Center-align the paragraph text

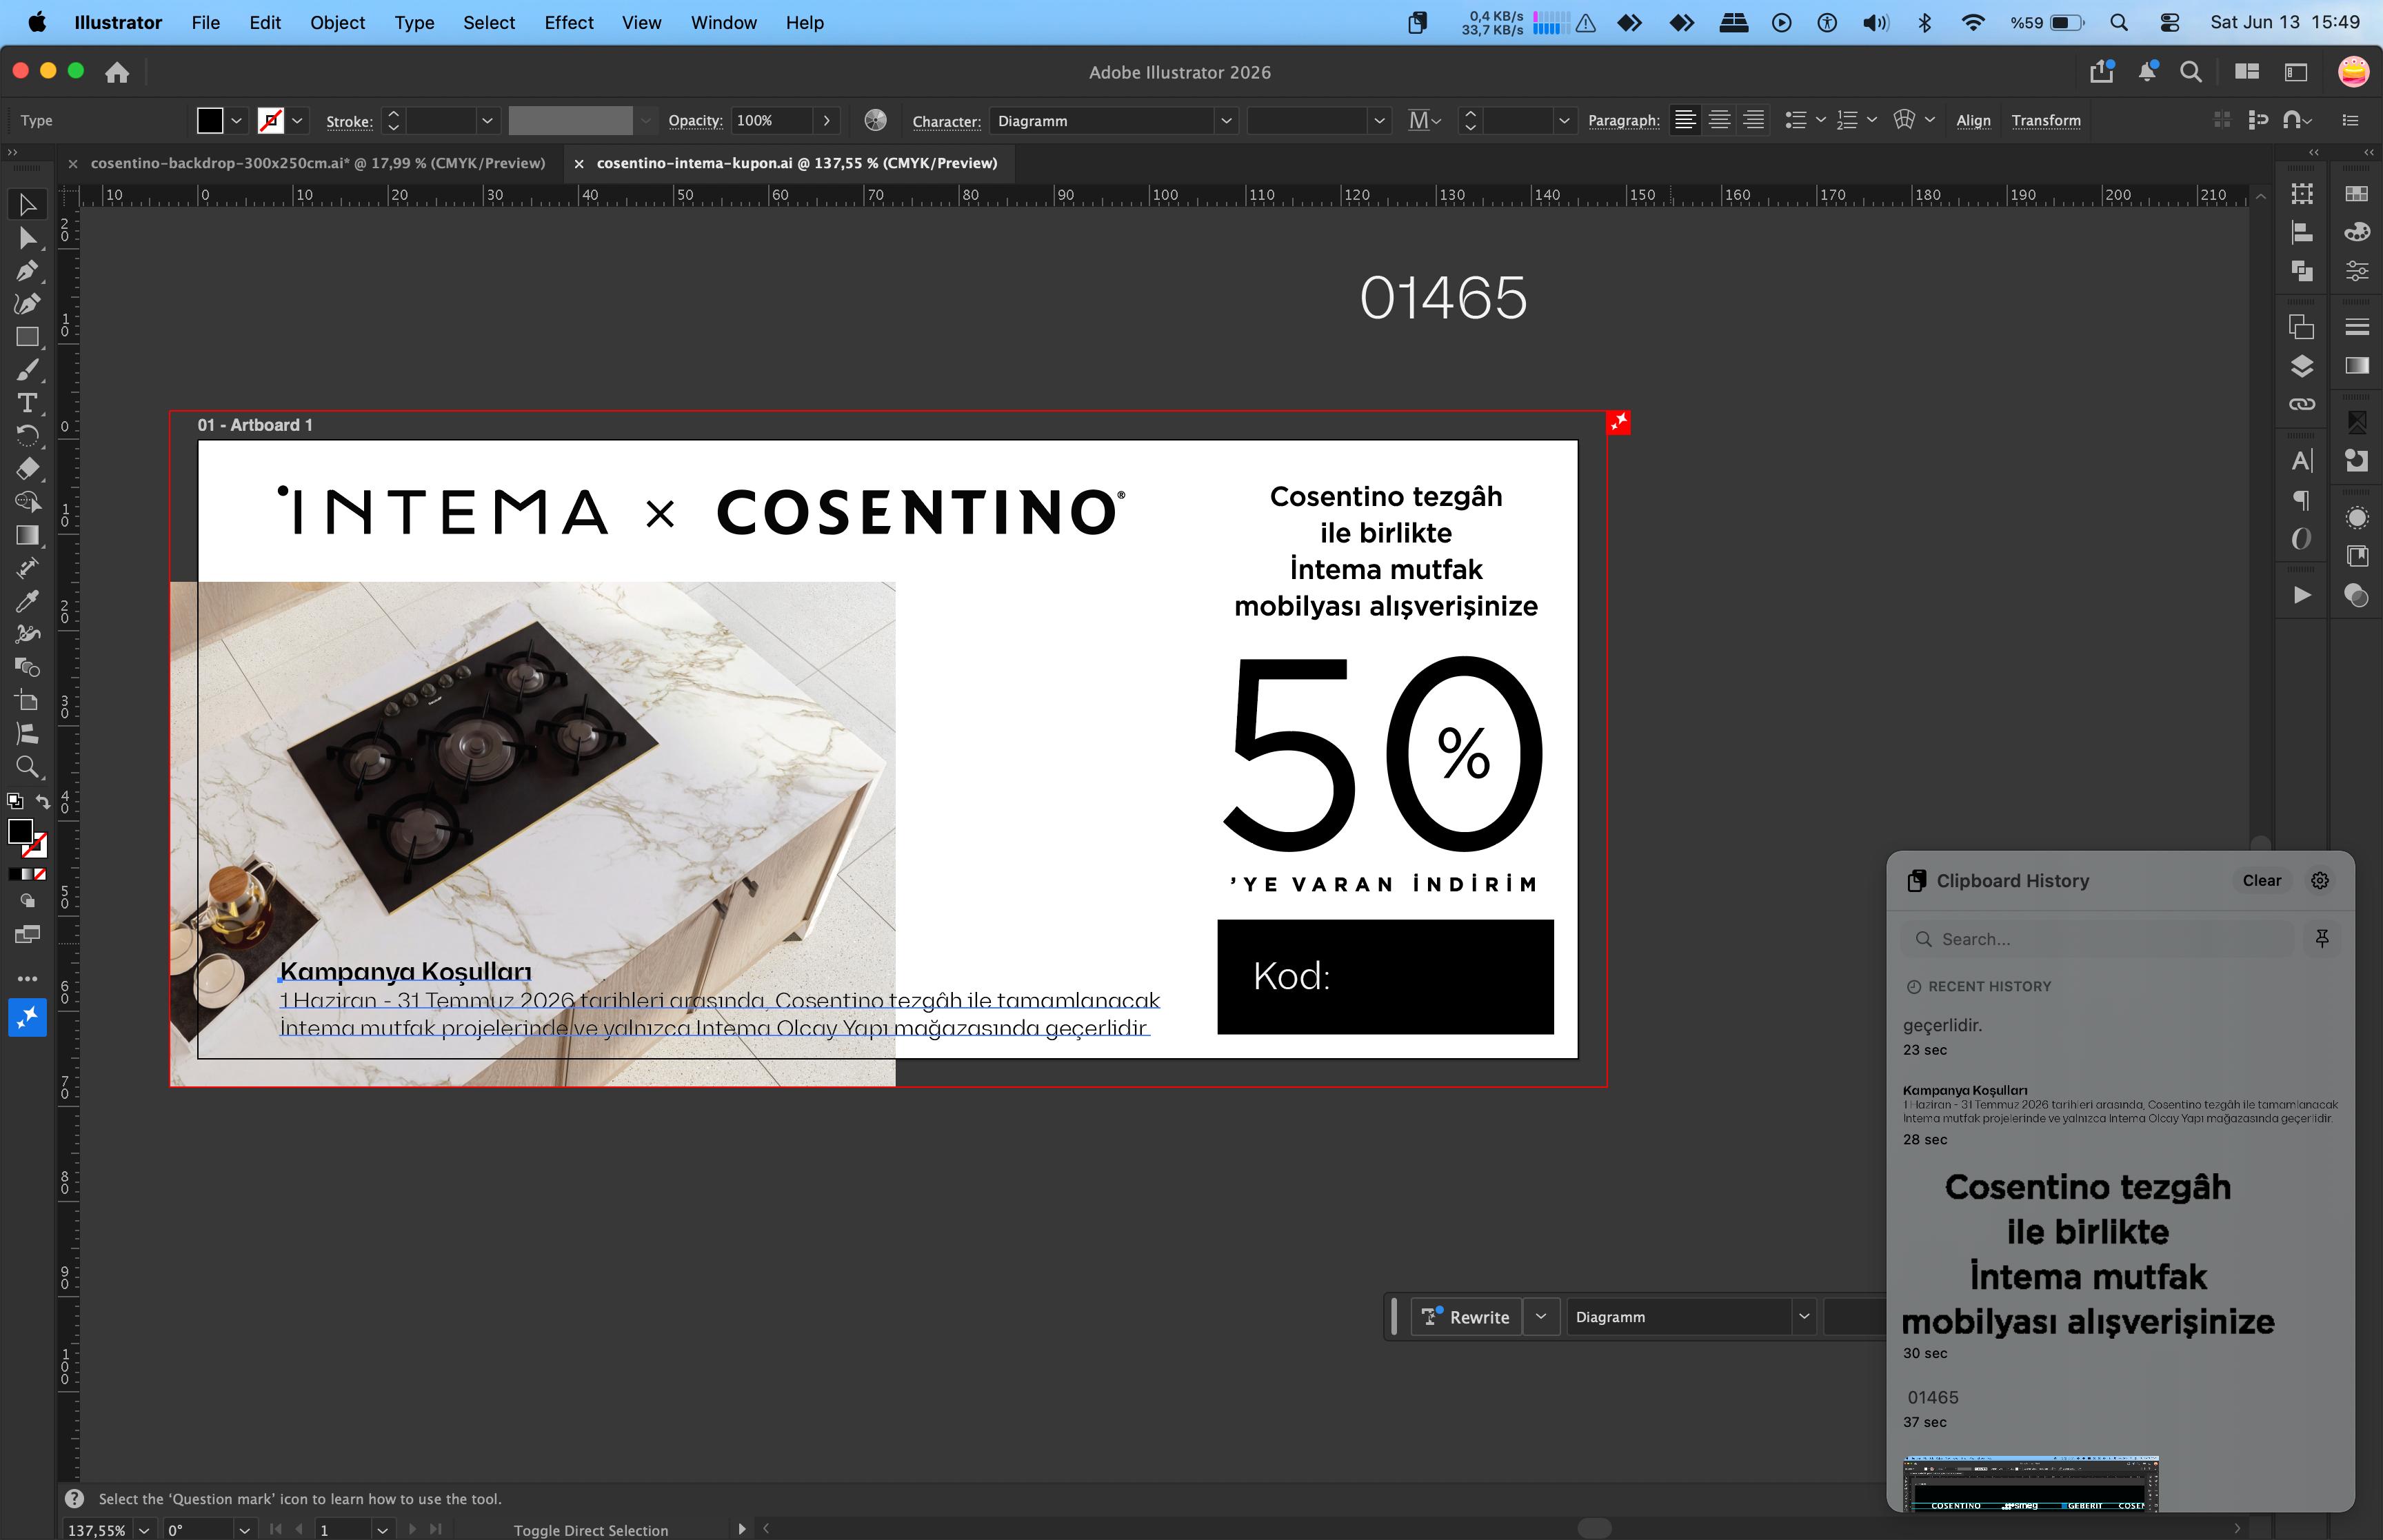tap(1719, 120)
